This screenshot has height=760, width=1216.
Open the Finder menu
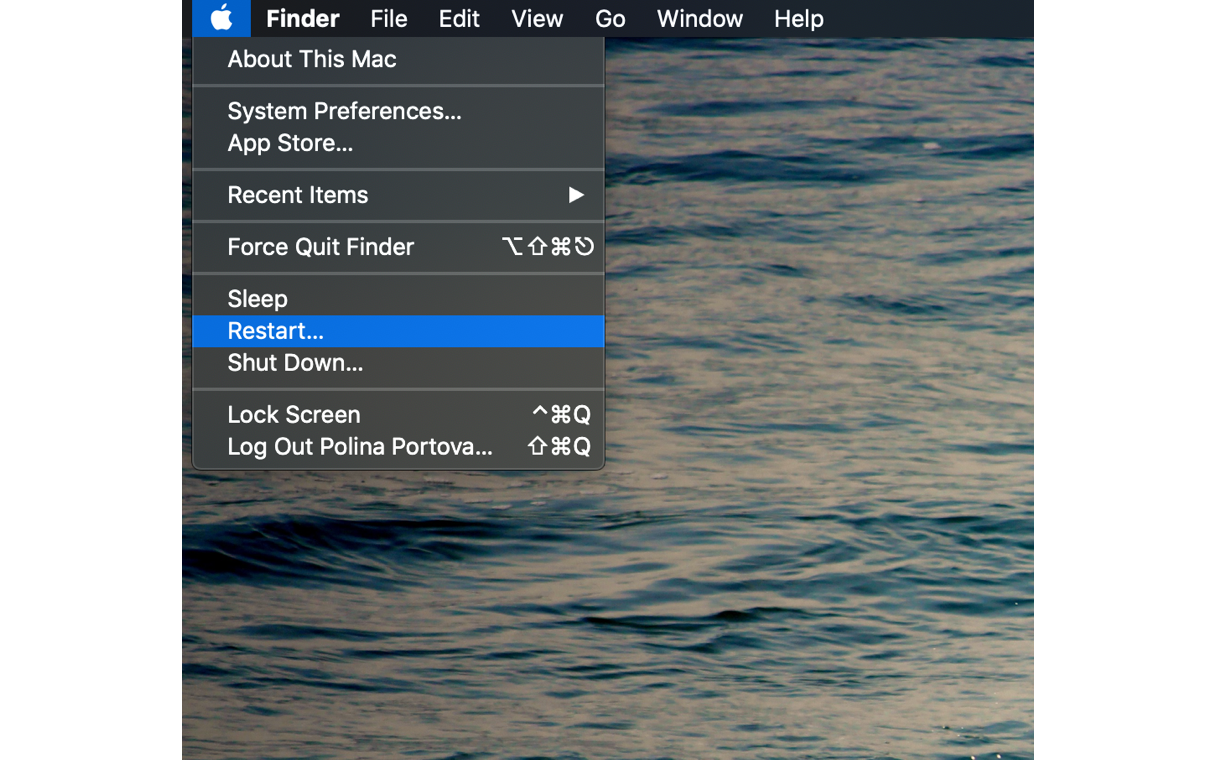click(303, 18)
